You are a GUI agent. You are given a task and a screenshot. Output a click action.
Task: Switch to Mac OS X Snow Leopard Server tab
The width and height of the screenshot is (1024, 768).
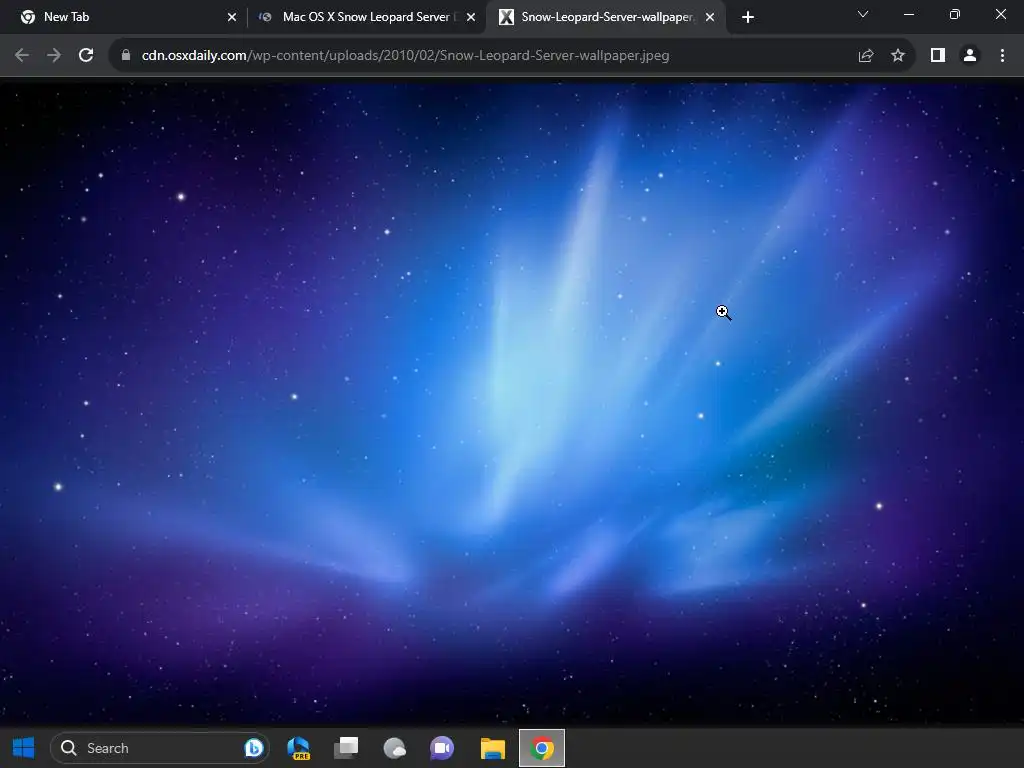coord(366,17)
